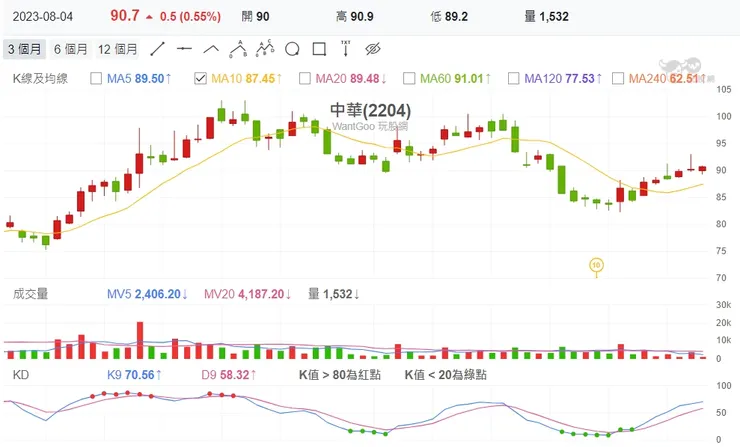Click the D9 58.32 value
Screen dimensions: 740x447
(x=229, y=375)
